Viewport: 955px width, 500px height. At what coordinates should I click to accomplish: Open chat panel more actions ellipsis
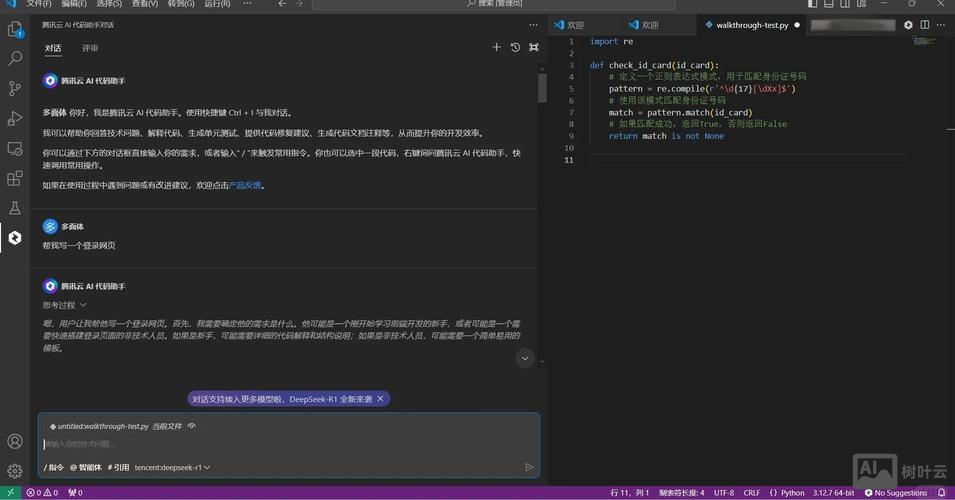[534, 25]
